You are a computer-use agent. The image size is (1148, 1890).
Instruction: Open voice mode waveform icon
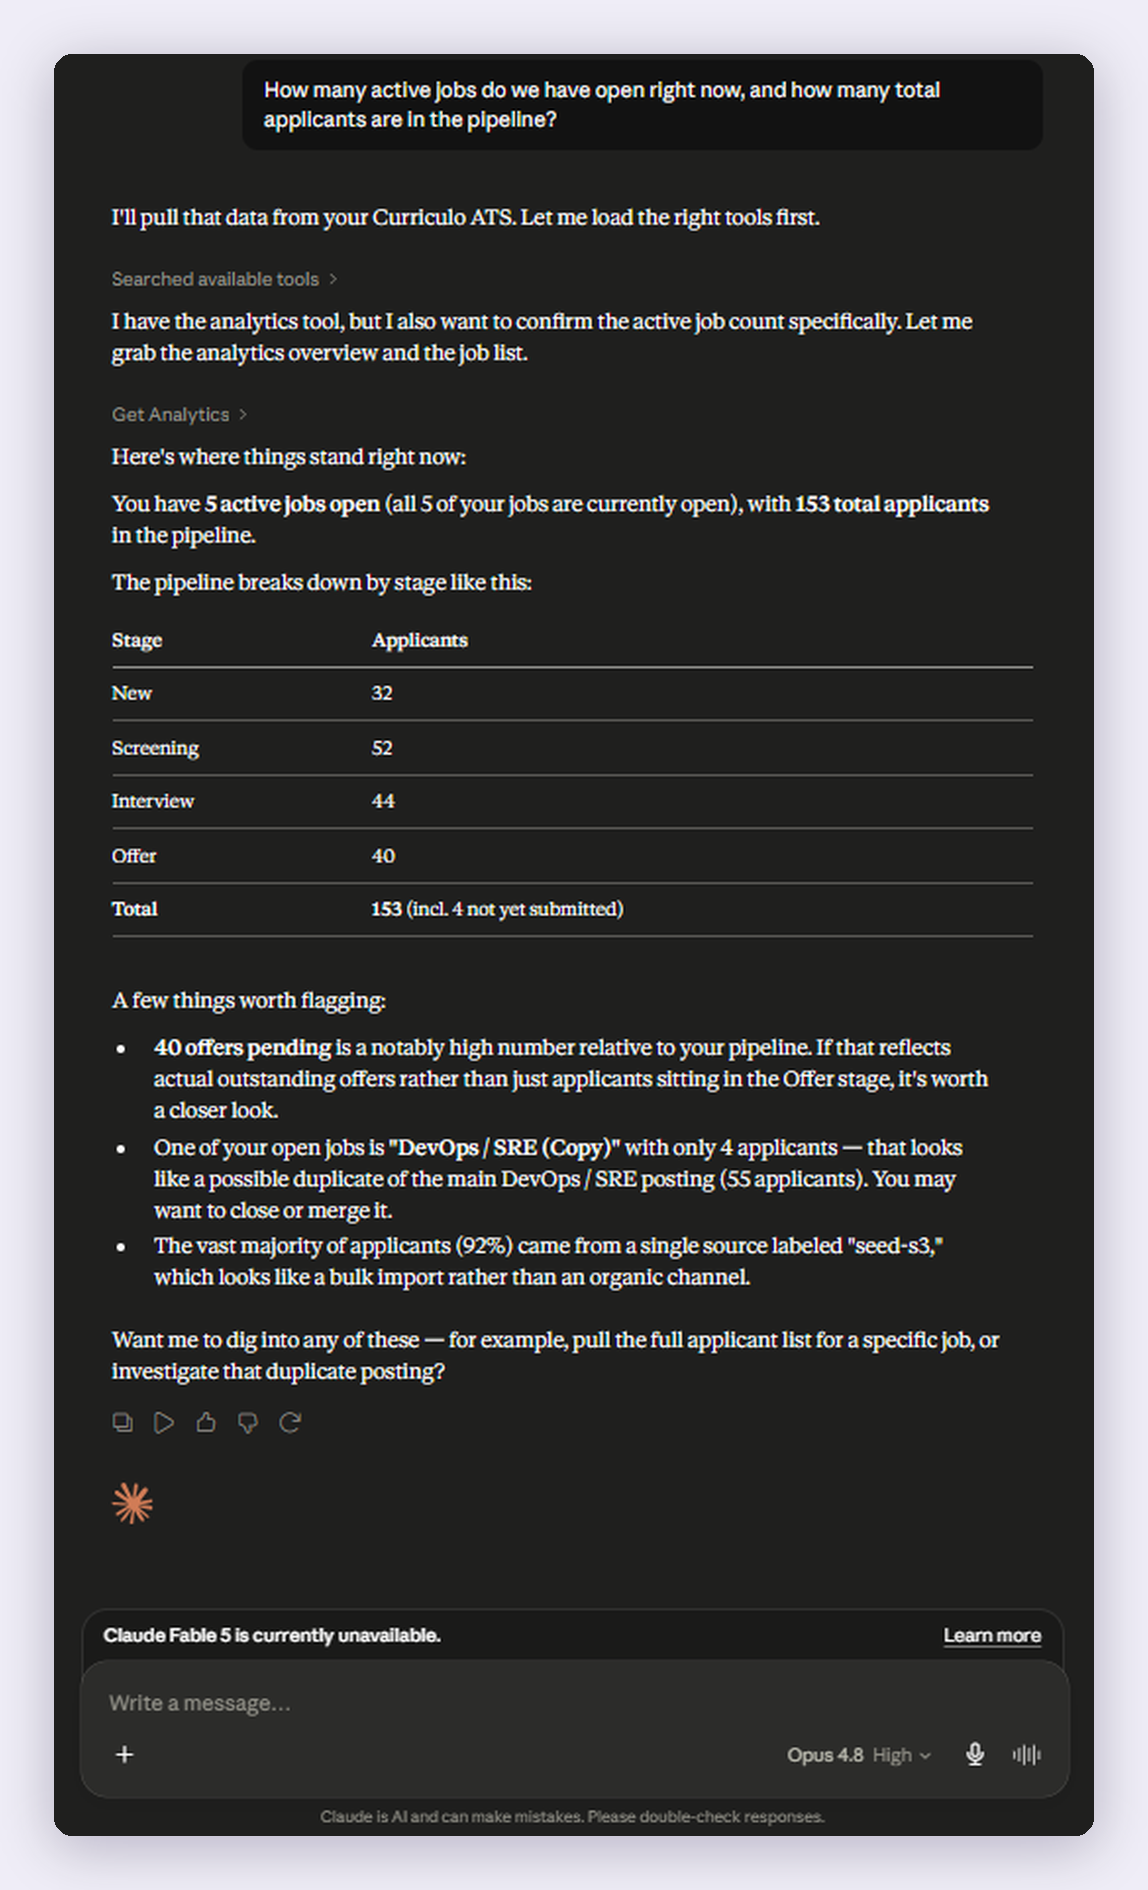1026,1754
